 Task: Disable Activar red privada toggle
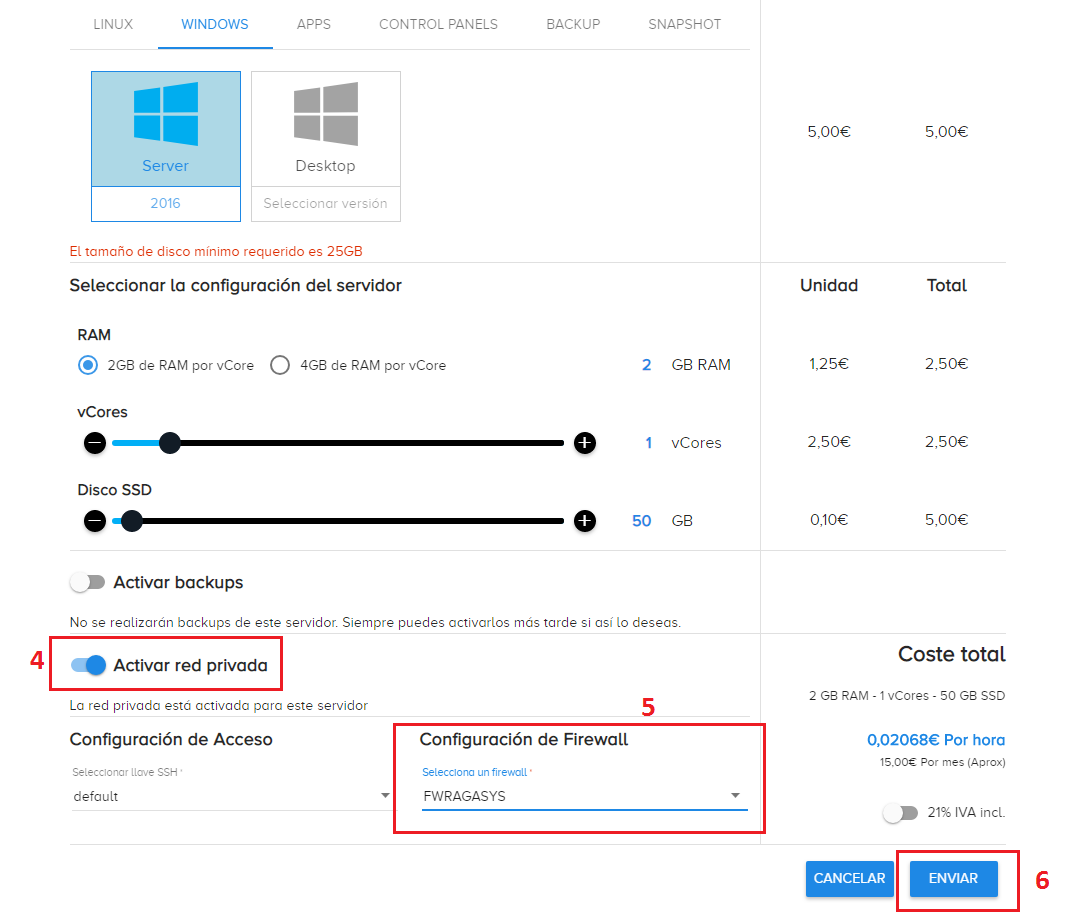(x=88, y=665)
